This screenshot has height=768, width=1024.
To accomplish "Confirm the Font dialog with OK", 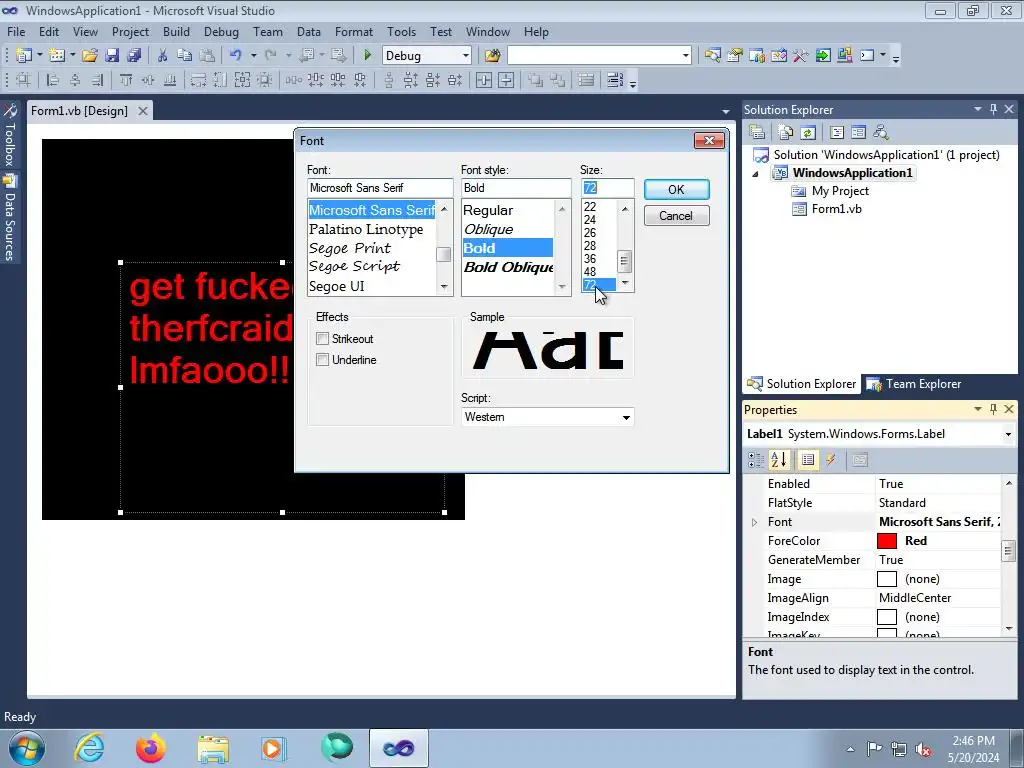I will 676,189.
